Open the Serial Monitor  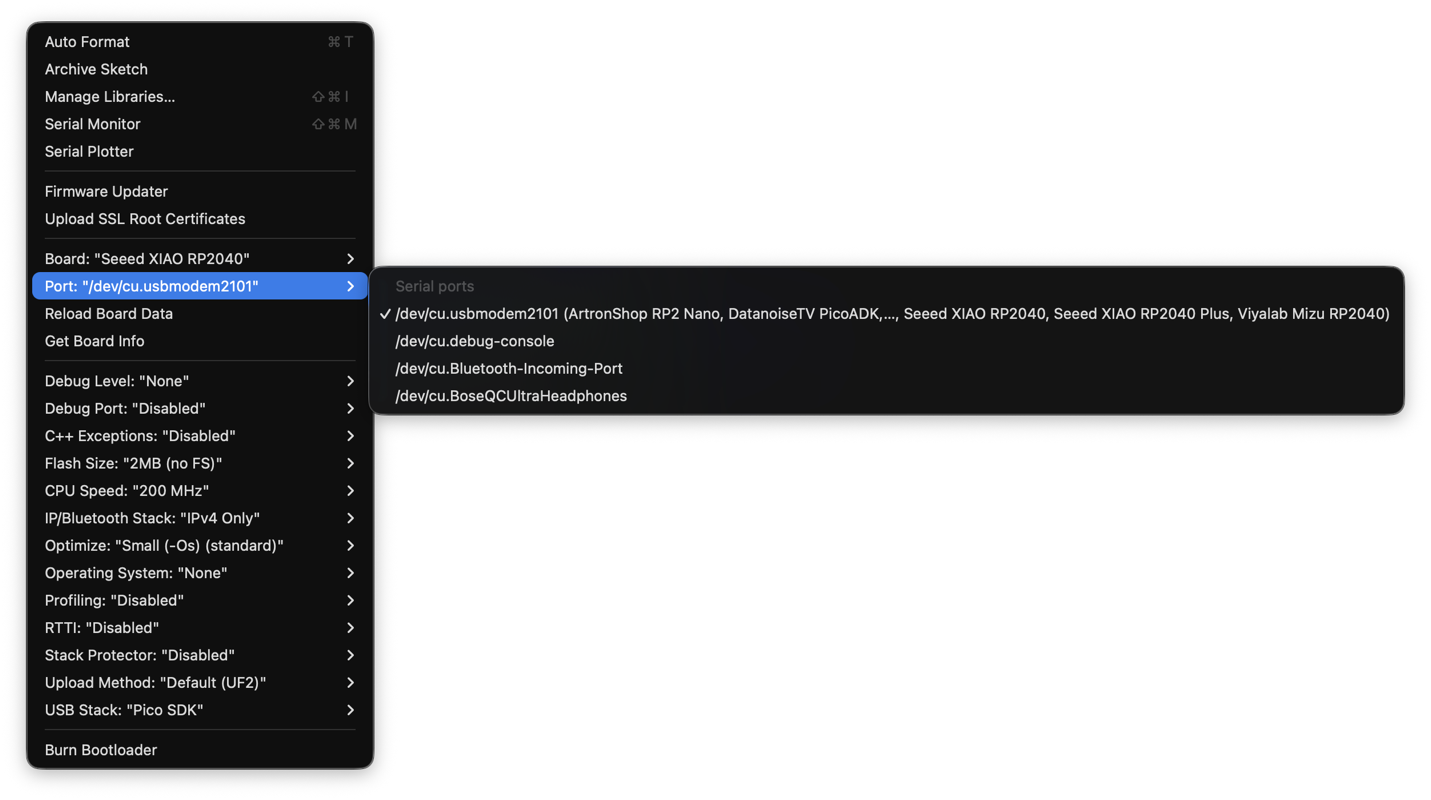[x=200, y=124]
